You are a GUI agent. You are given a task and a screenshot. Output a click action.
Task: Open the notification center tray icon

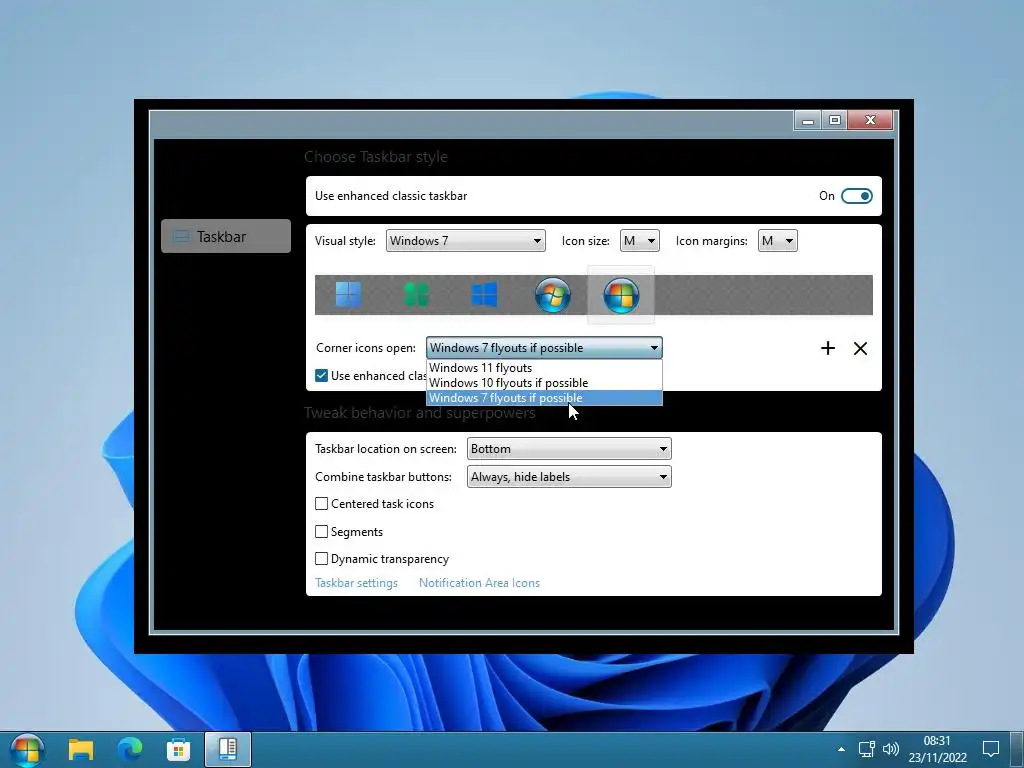991,749
